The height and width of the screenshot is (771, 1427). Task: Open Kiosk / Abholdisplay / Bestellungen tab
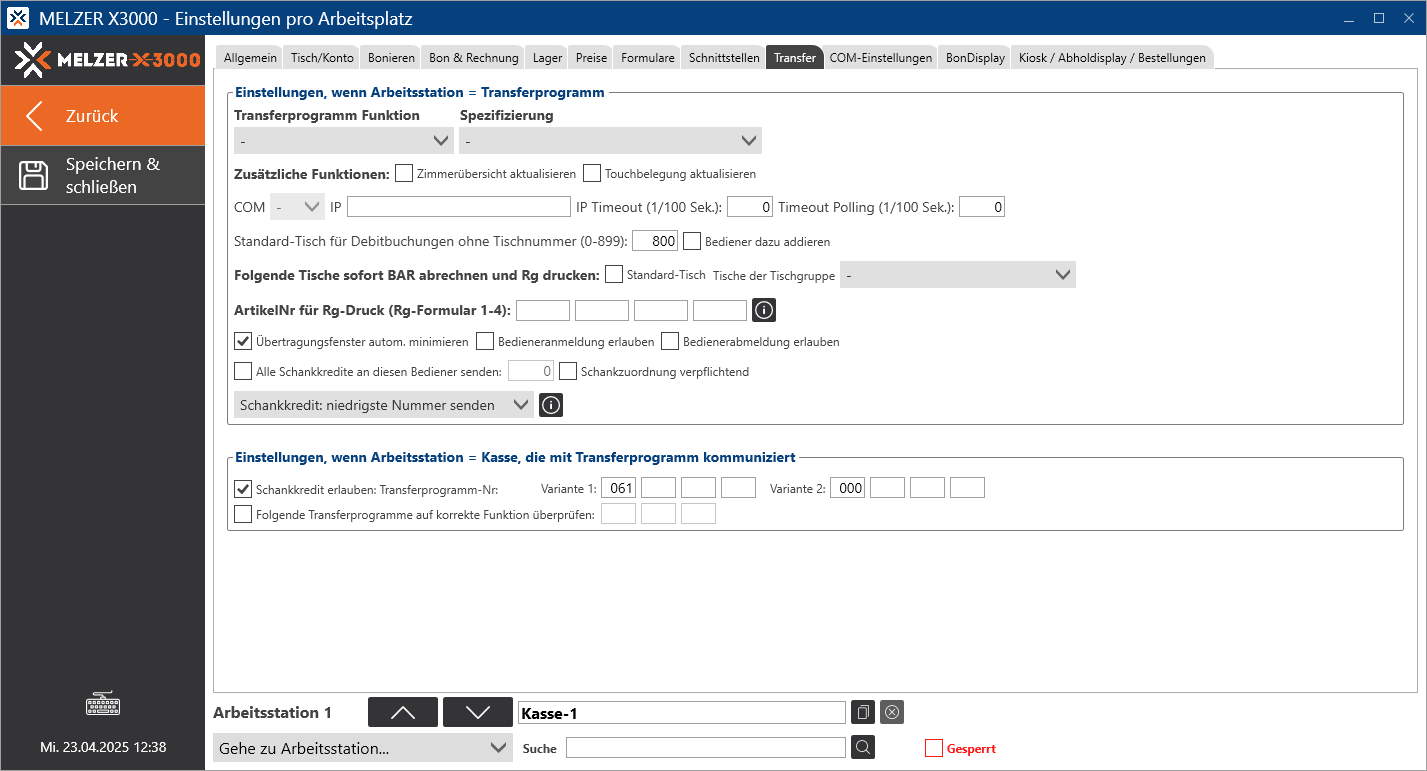[1112, 58]
